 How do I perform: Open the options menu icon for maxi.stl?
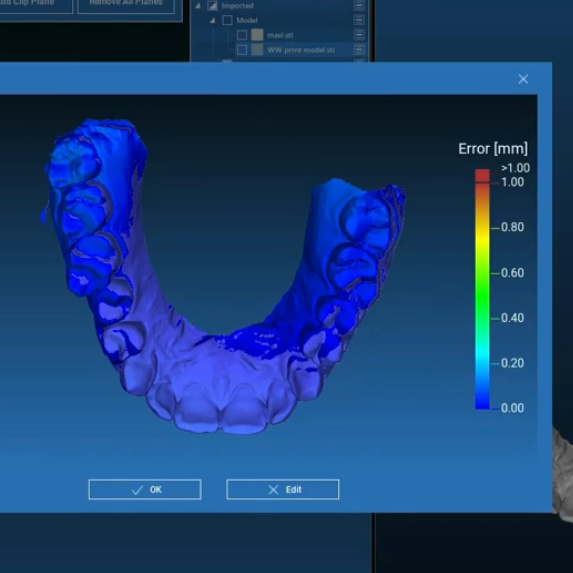coord(359,35)
